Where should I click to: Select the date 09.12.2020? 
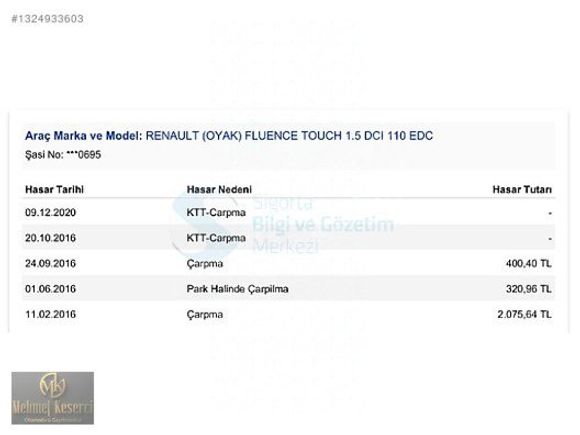50,213
